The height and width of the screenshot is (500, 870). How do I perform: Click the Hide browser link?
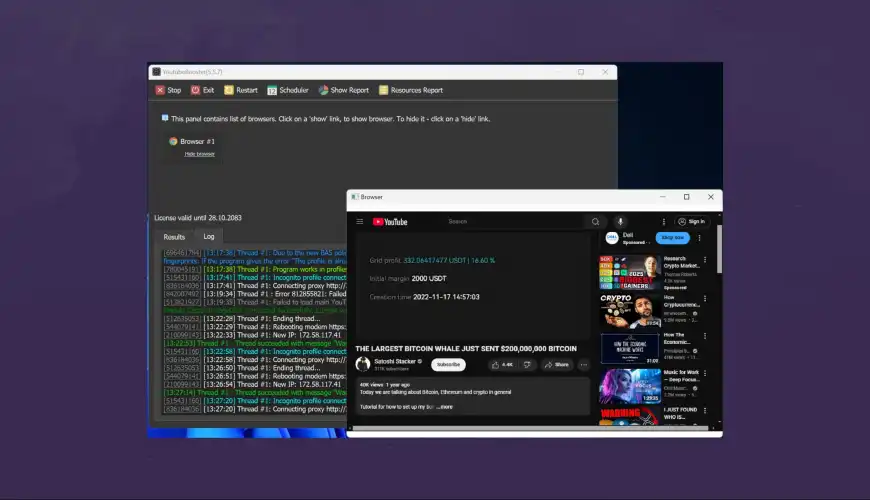pyautogui.click(x=199, y=154)
